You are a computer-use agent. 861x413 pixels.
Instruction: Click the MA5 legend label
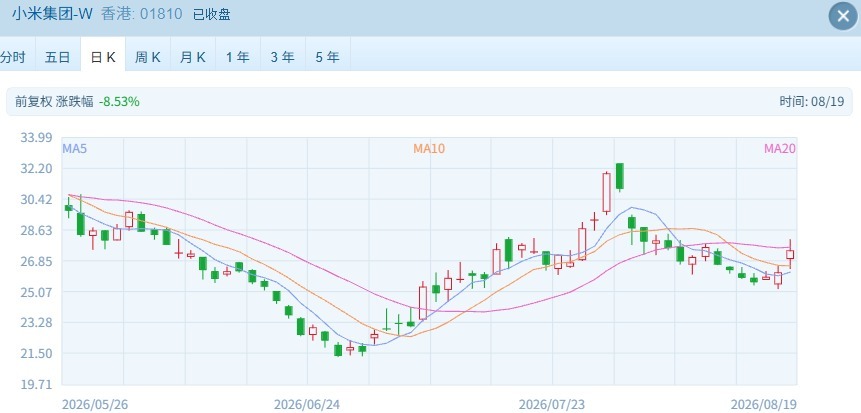tap(75, 148)
